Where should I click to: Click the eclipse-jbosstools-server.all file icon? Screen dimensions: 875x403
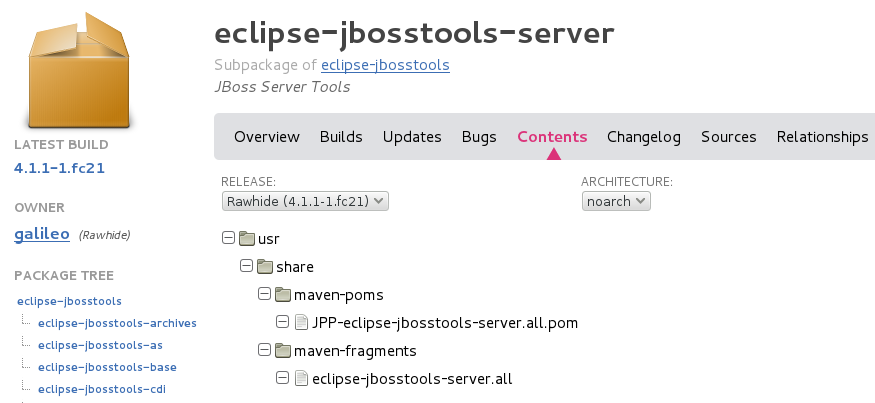coord(301,379)
